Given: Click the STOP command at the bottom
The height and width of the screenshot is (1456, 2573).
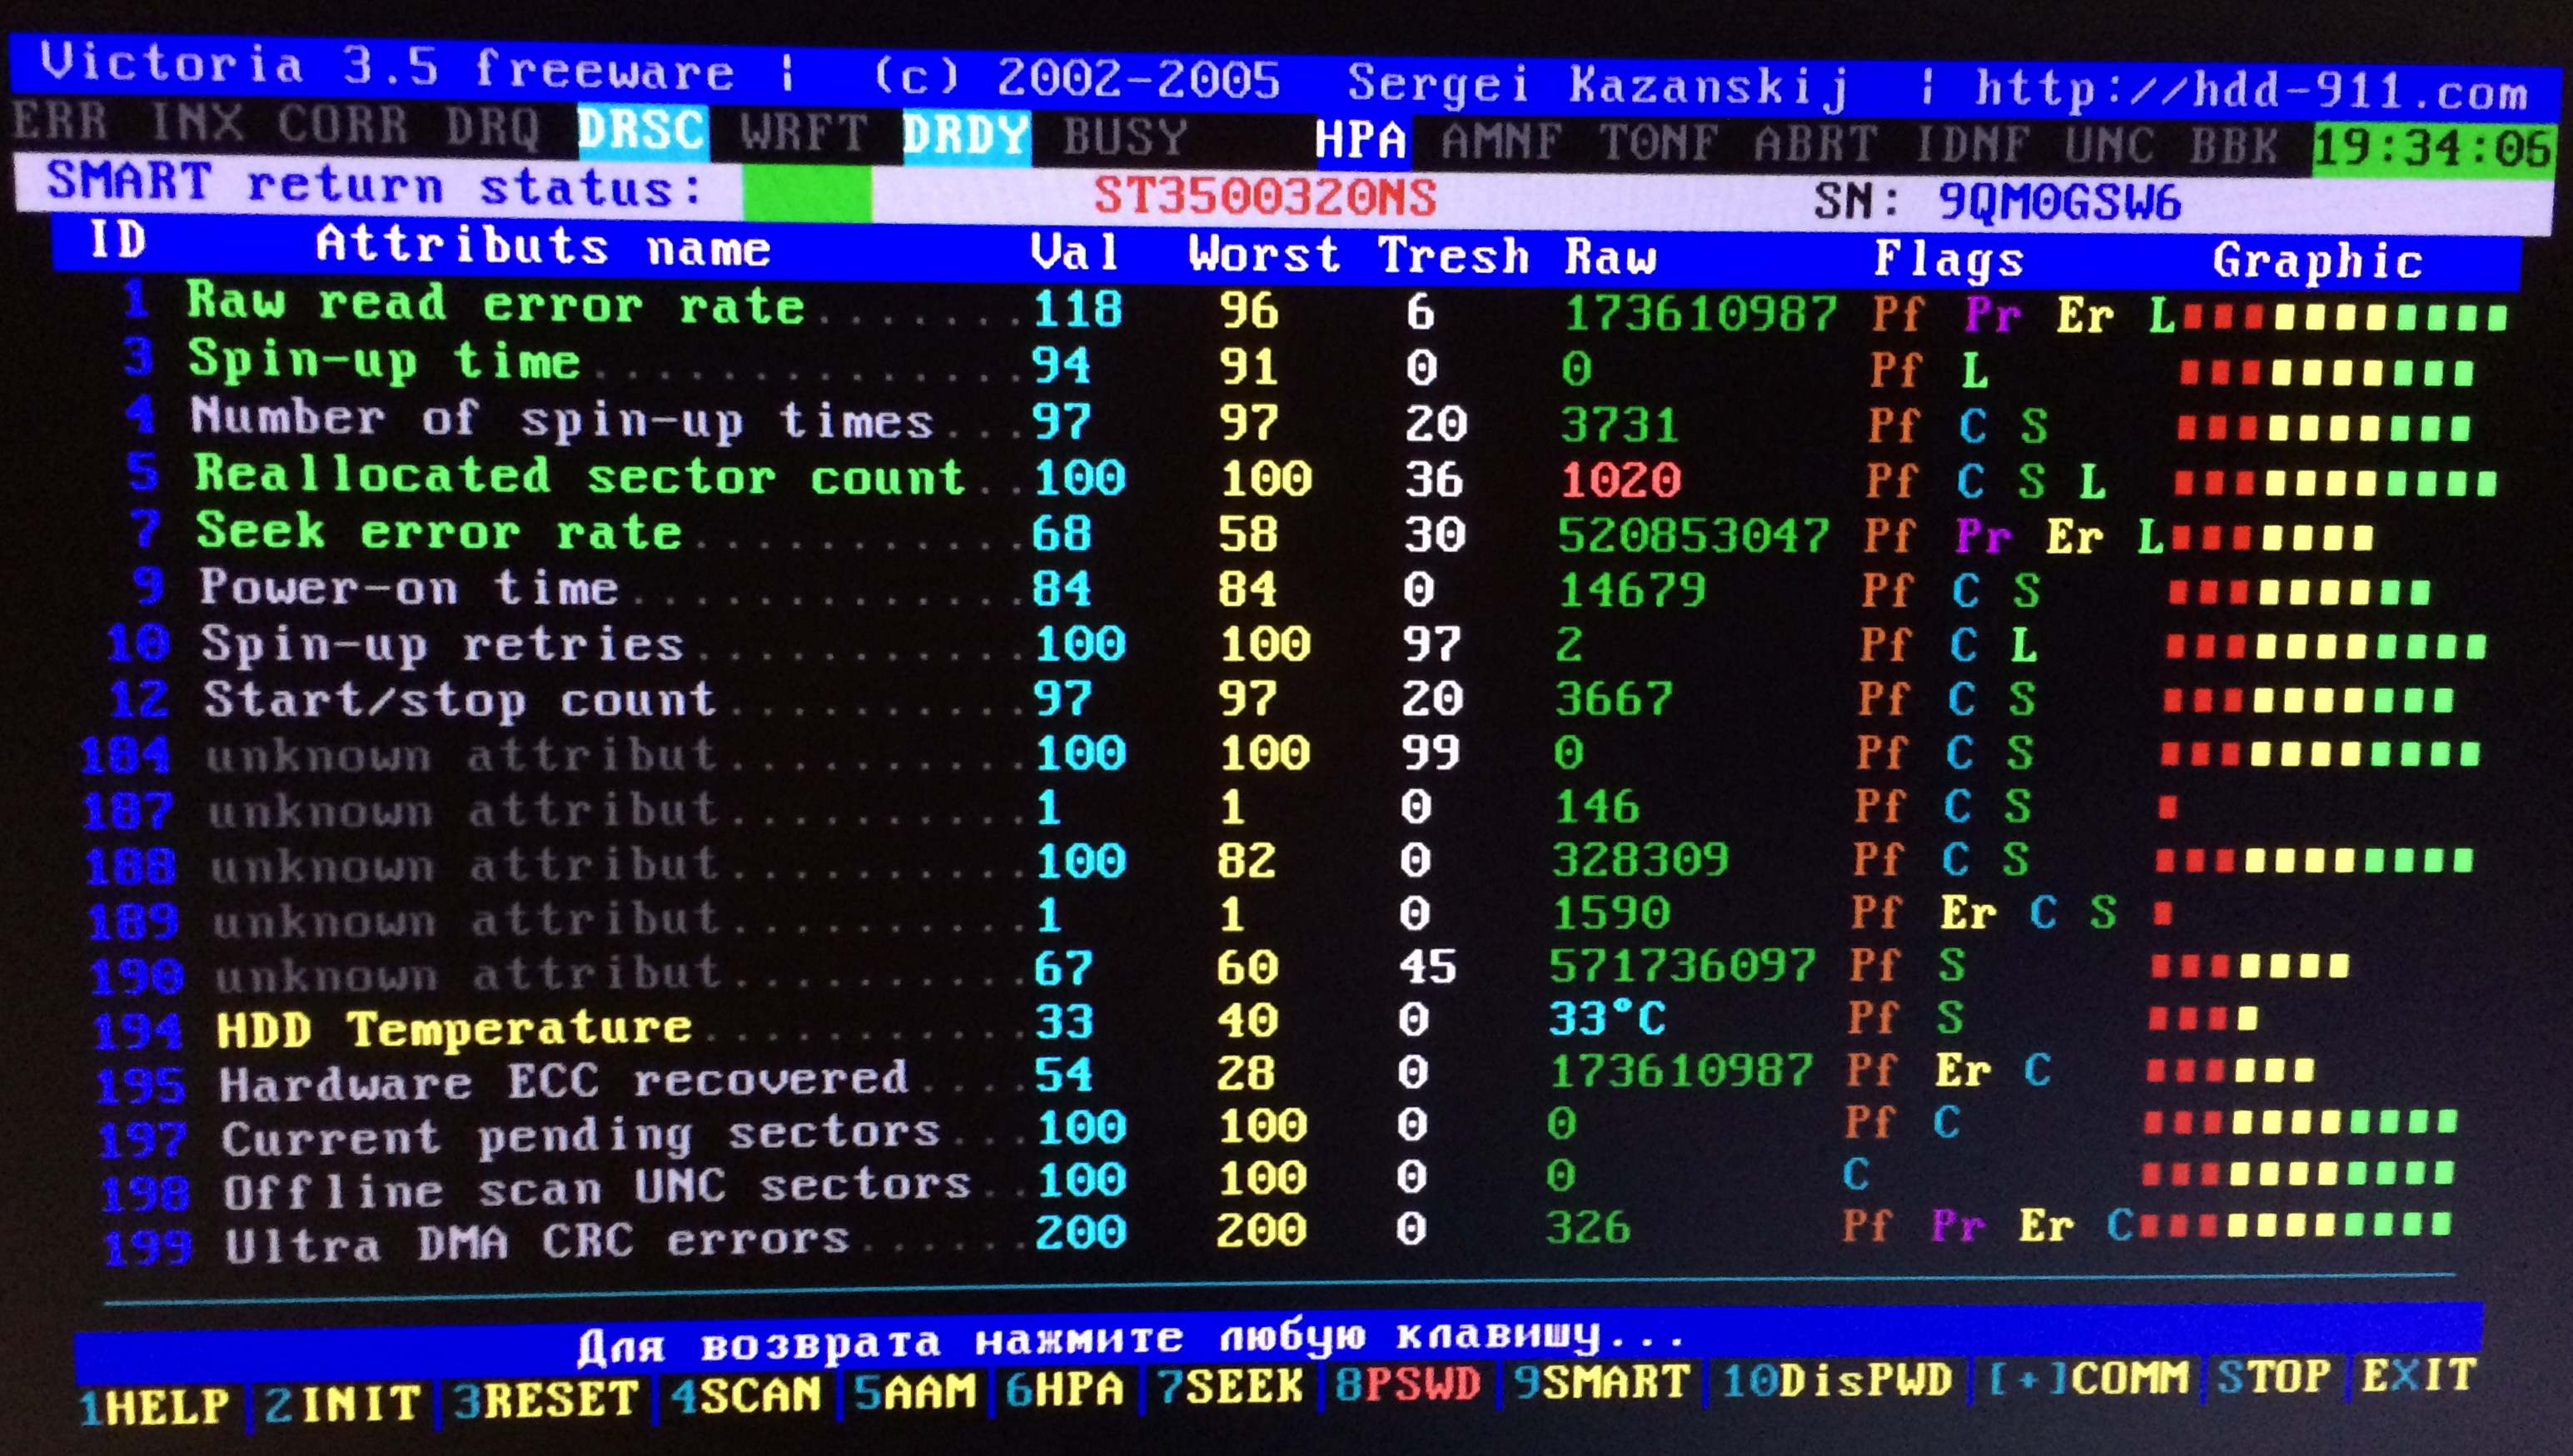Looking at the screenshot, I should click(2275, 1377).
